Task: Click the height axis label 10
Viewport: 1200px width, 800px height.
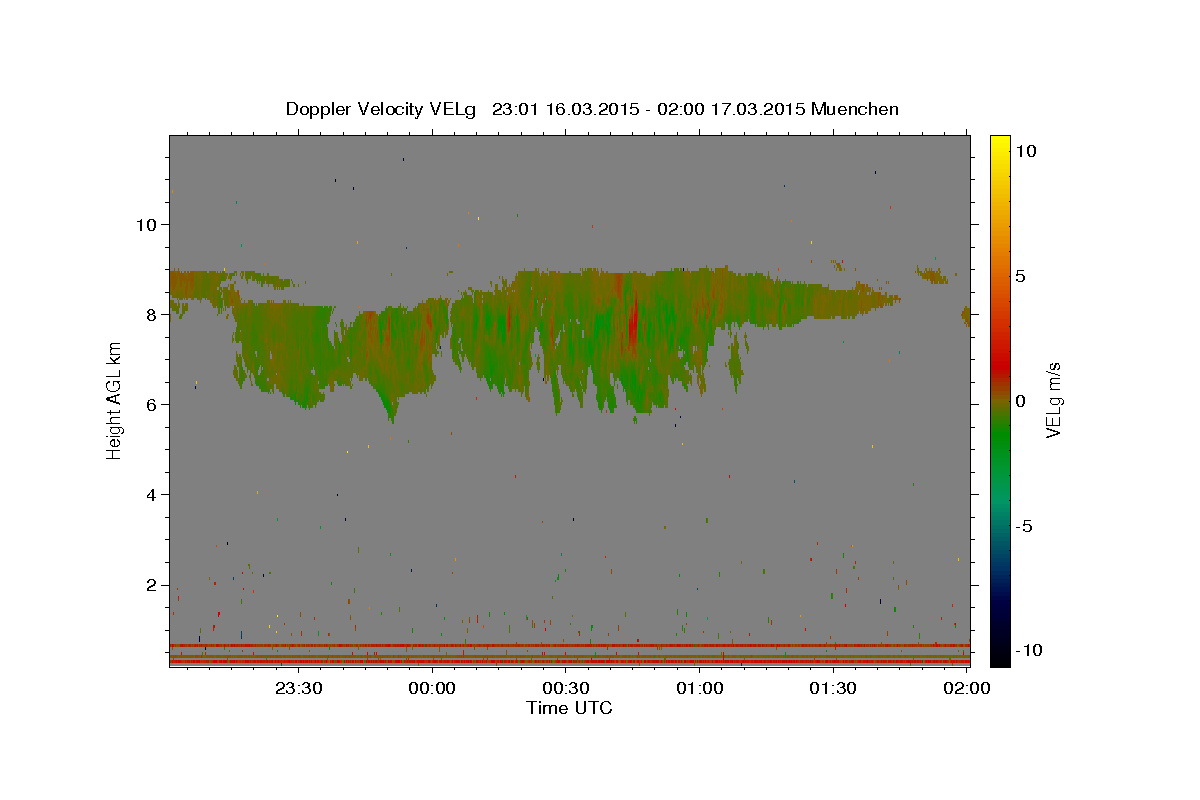Action: pyautogui.click(x=145, y=224)
